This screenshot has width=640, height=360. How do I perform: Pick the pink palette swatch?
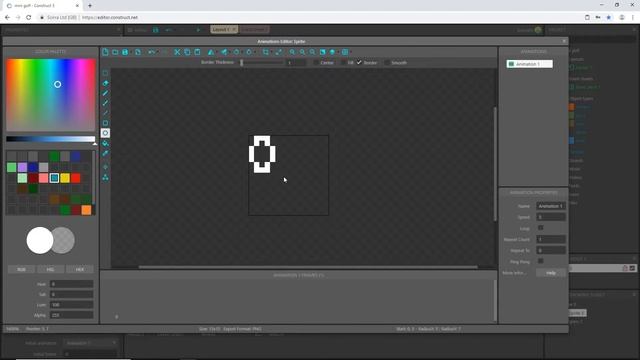point(44,178)
